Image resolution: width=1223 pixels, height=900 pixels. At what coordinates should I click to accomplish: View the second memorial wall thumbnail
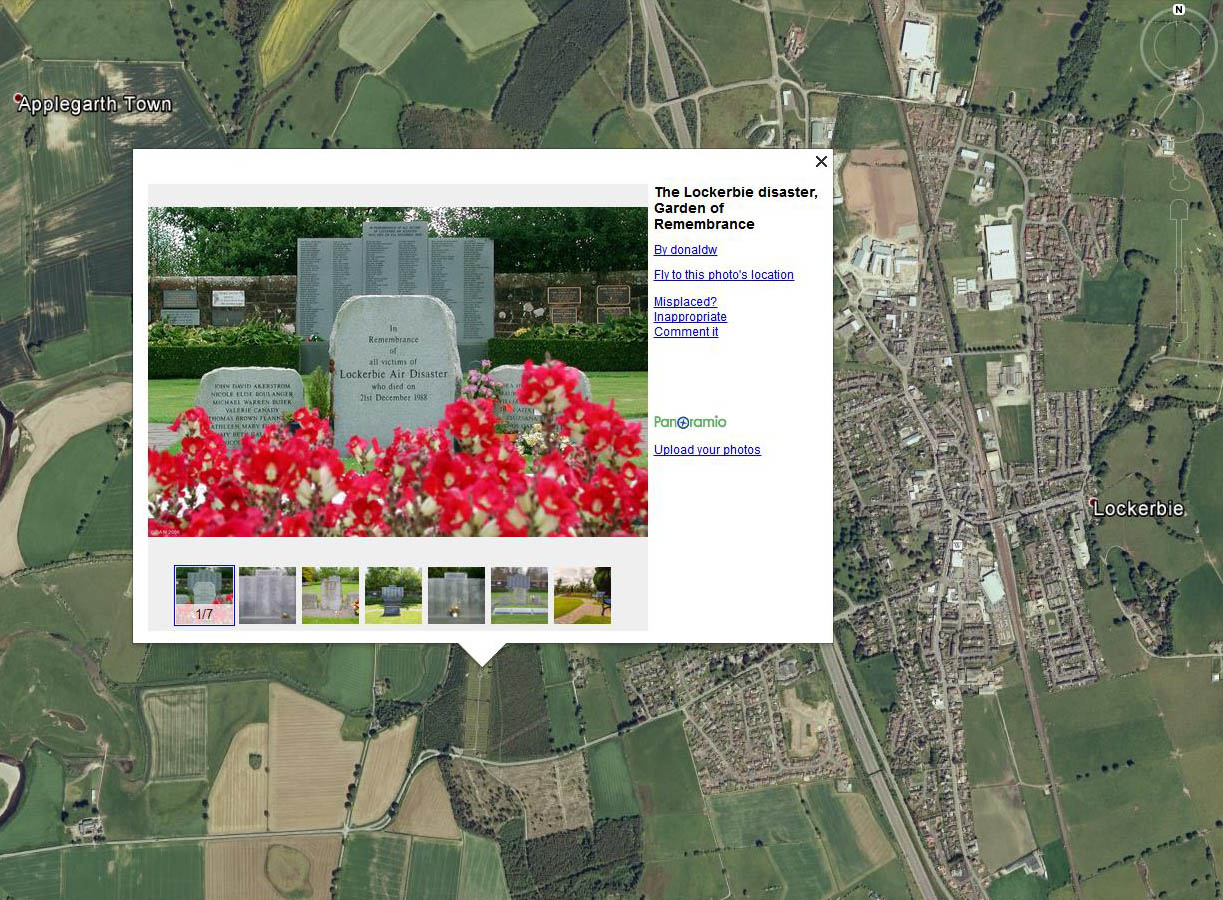(267, 596)
